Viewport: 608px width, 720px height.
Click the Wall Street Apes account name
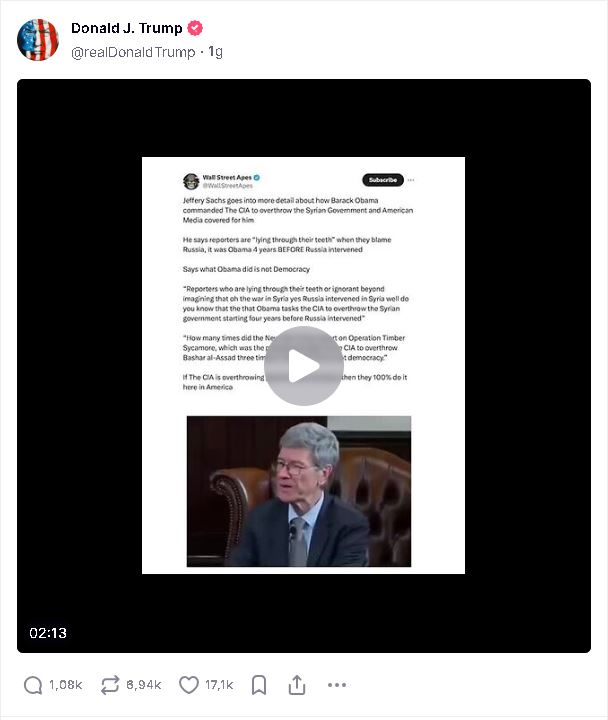(x=227, y=177)
